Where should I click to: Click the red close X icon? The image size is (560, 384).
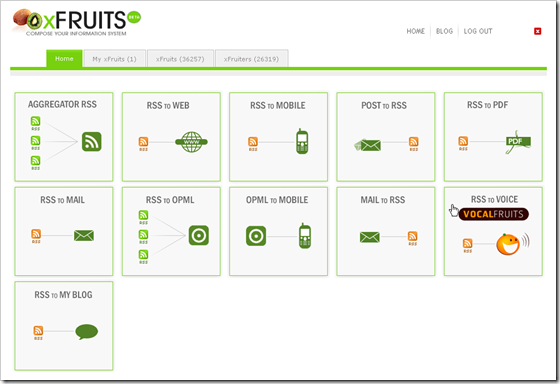(538, 31)
